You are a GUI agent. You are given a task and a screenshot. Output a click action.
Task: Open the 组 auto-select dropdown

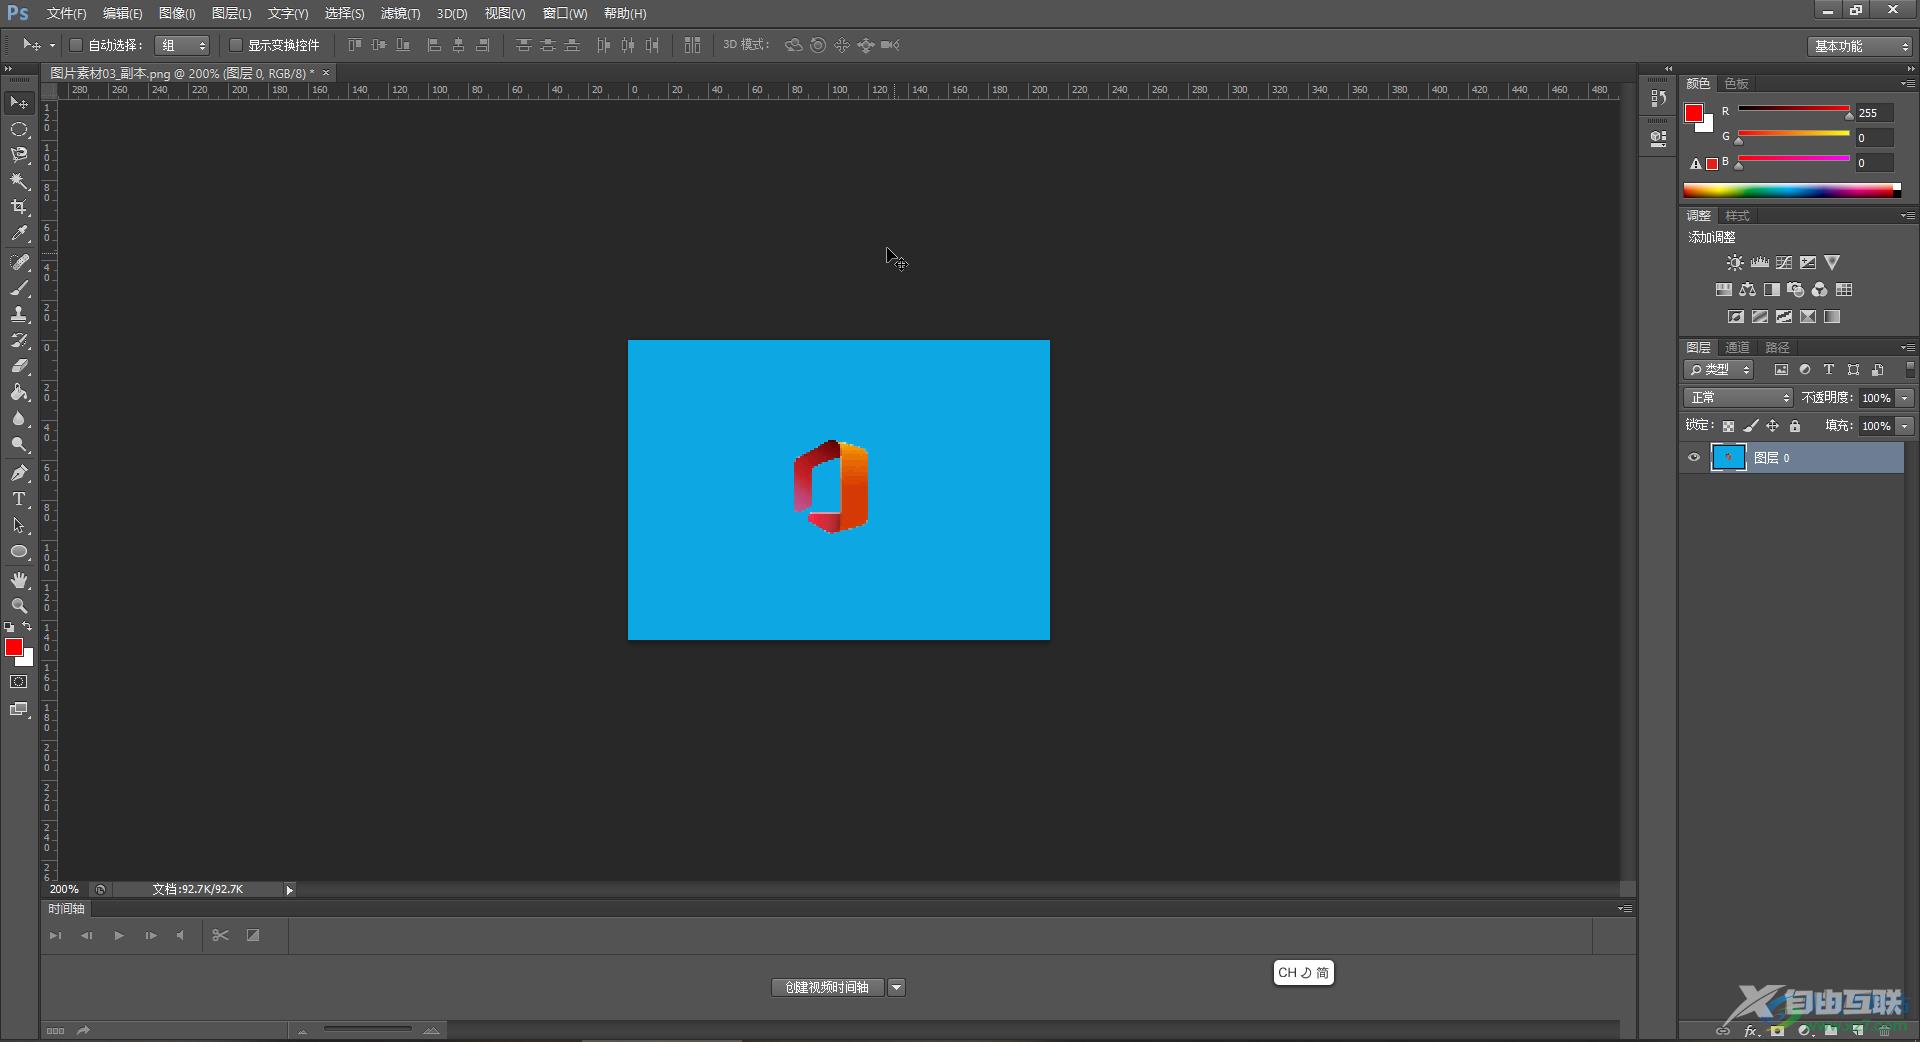click(182, 45)
